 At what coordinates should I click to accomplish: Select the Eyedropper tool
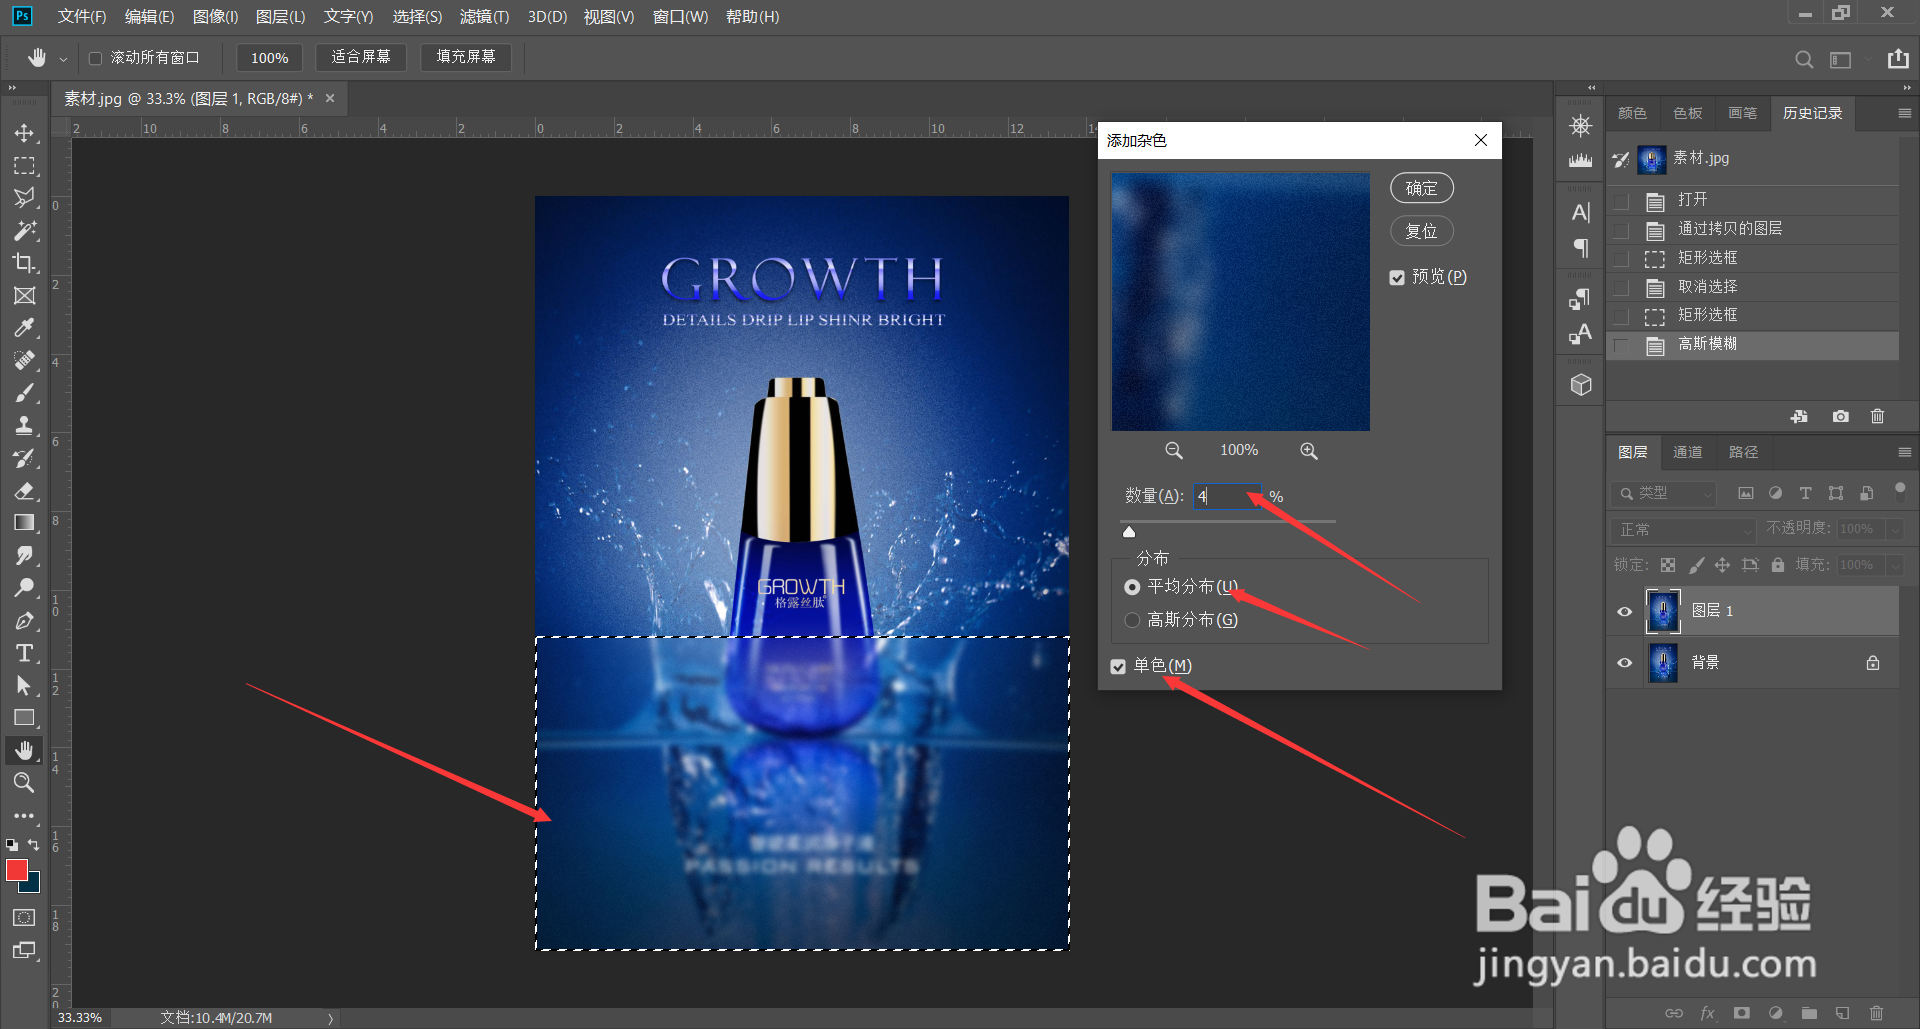pyautogui.click(x=24, y=328)
